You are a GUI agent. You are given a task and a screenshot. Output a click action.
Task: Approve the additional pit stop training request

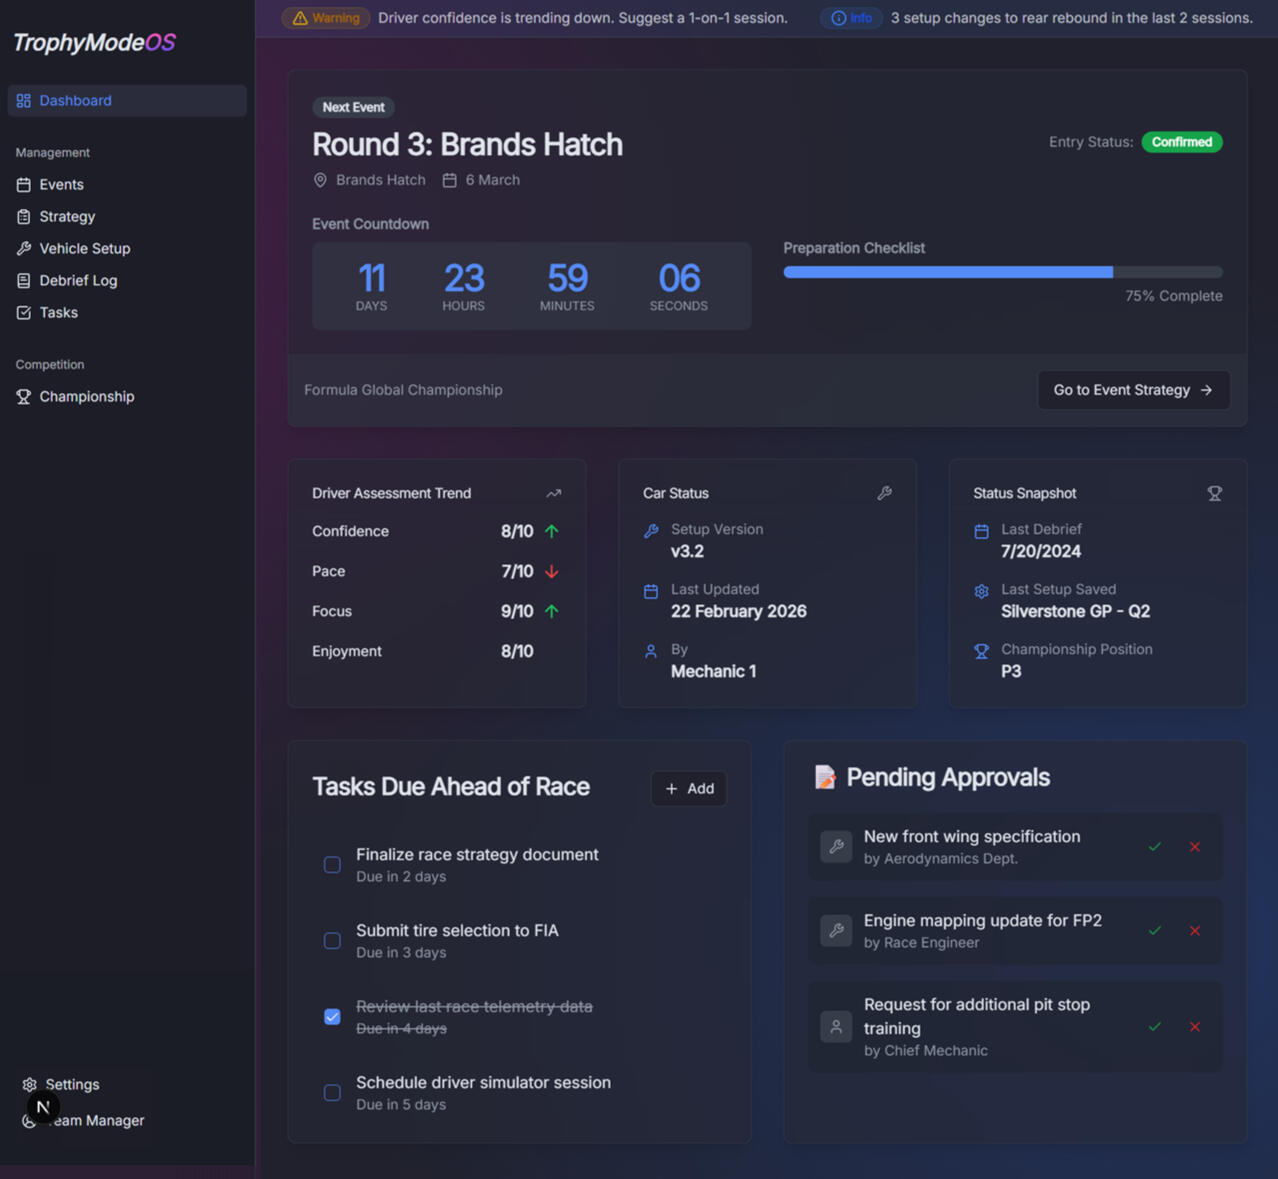[x=1155, y=1027]
